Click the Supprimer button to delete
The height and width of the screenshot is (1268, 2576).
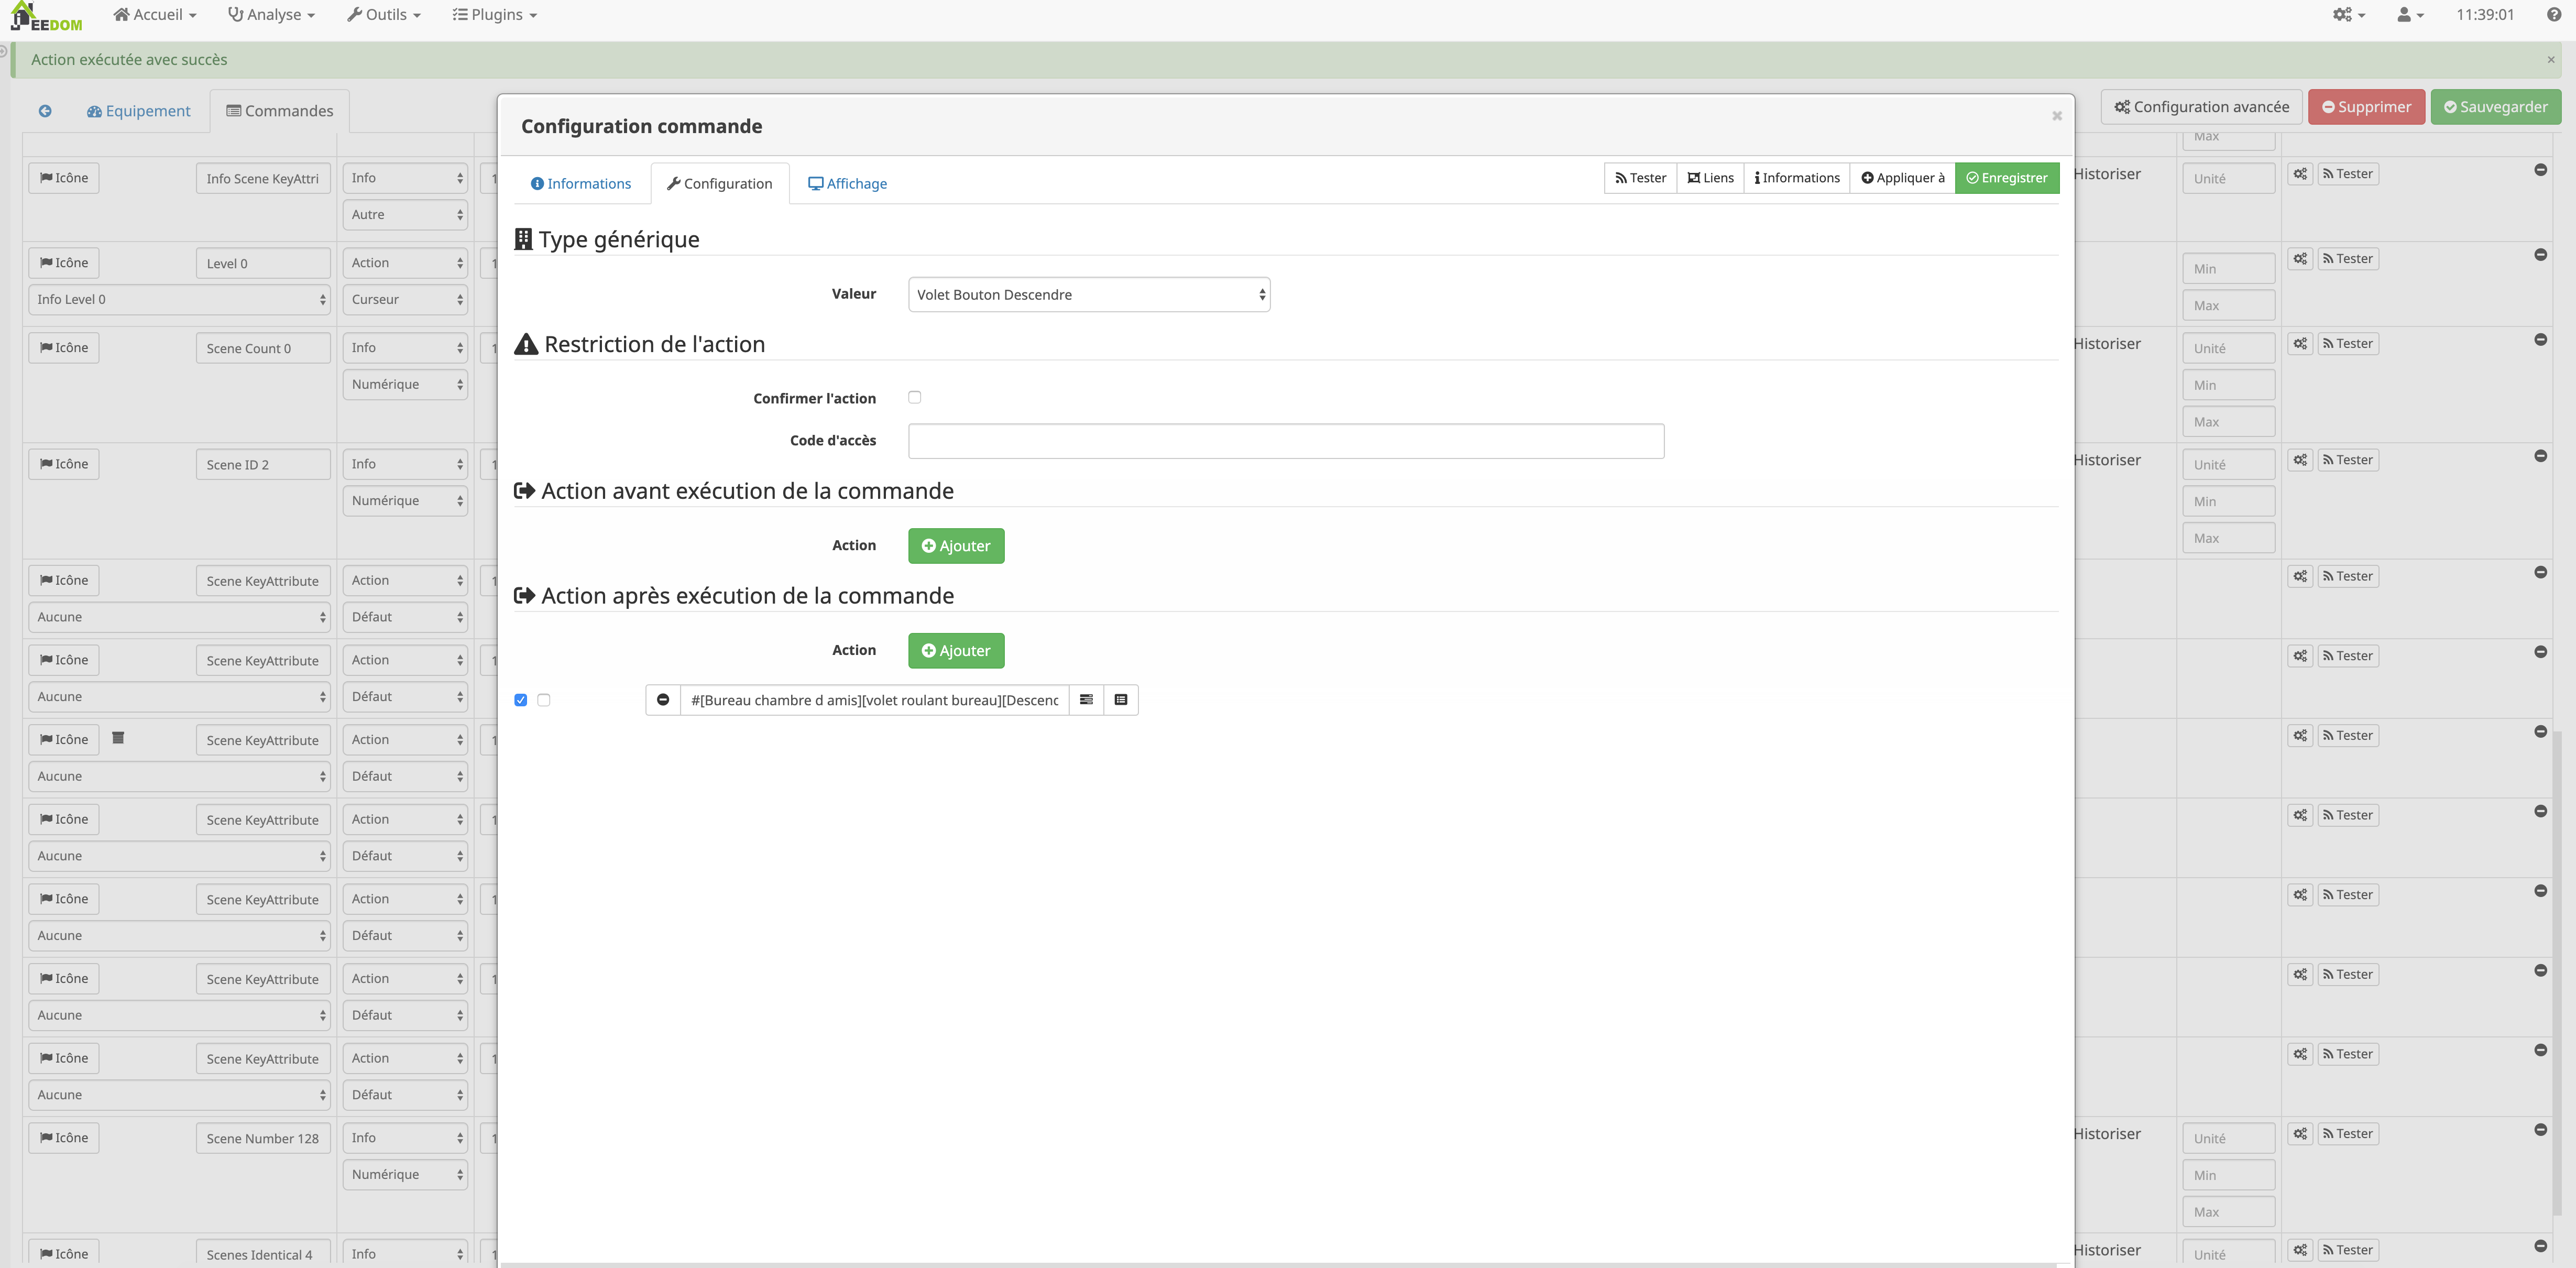coord(2367,105)
